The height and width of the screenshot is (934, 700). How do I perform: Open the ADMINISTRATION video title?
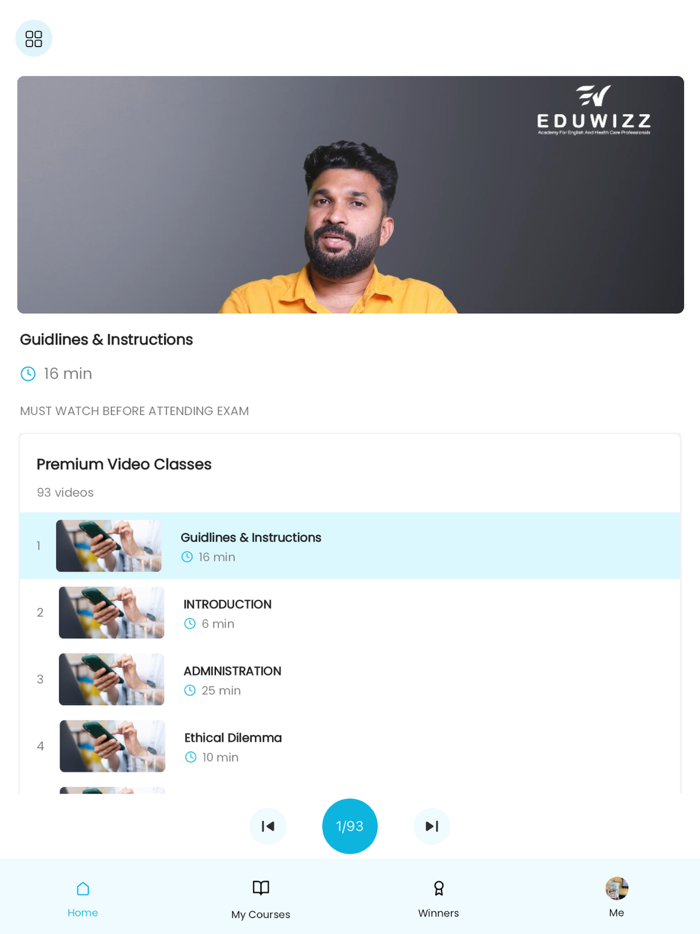pyautogui.click(x=232, y=671)
